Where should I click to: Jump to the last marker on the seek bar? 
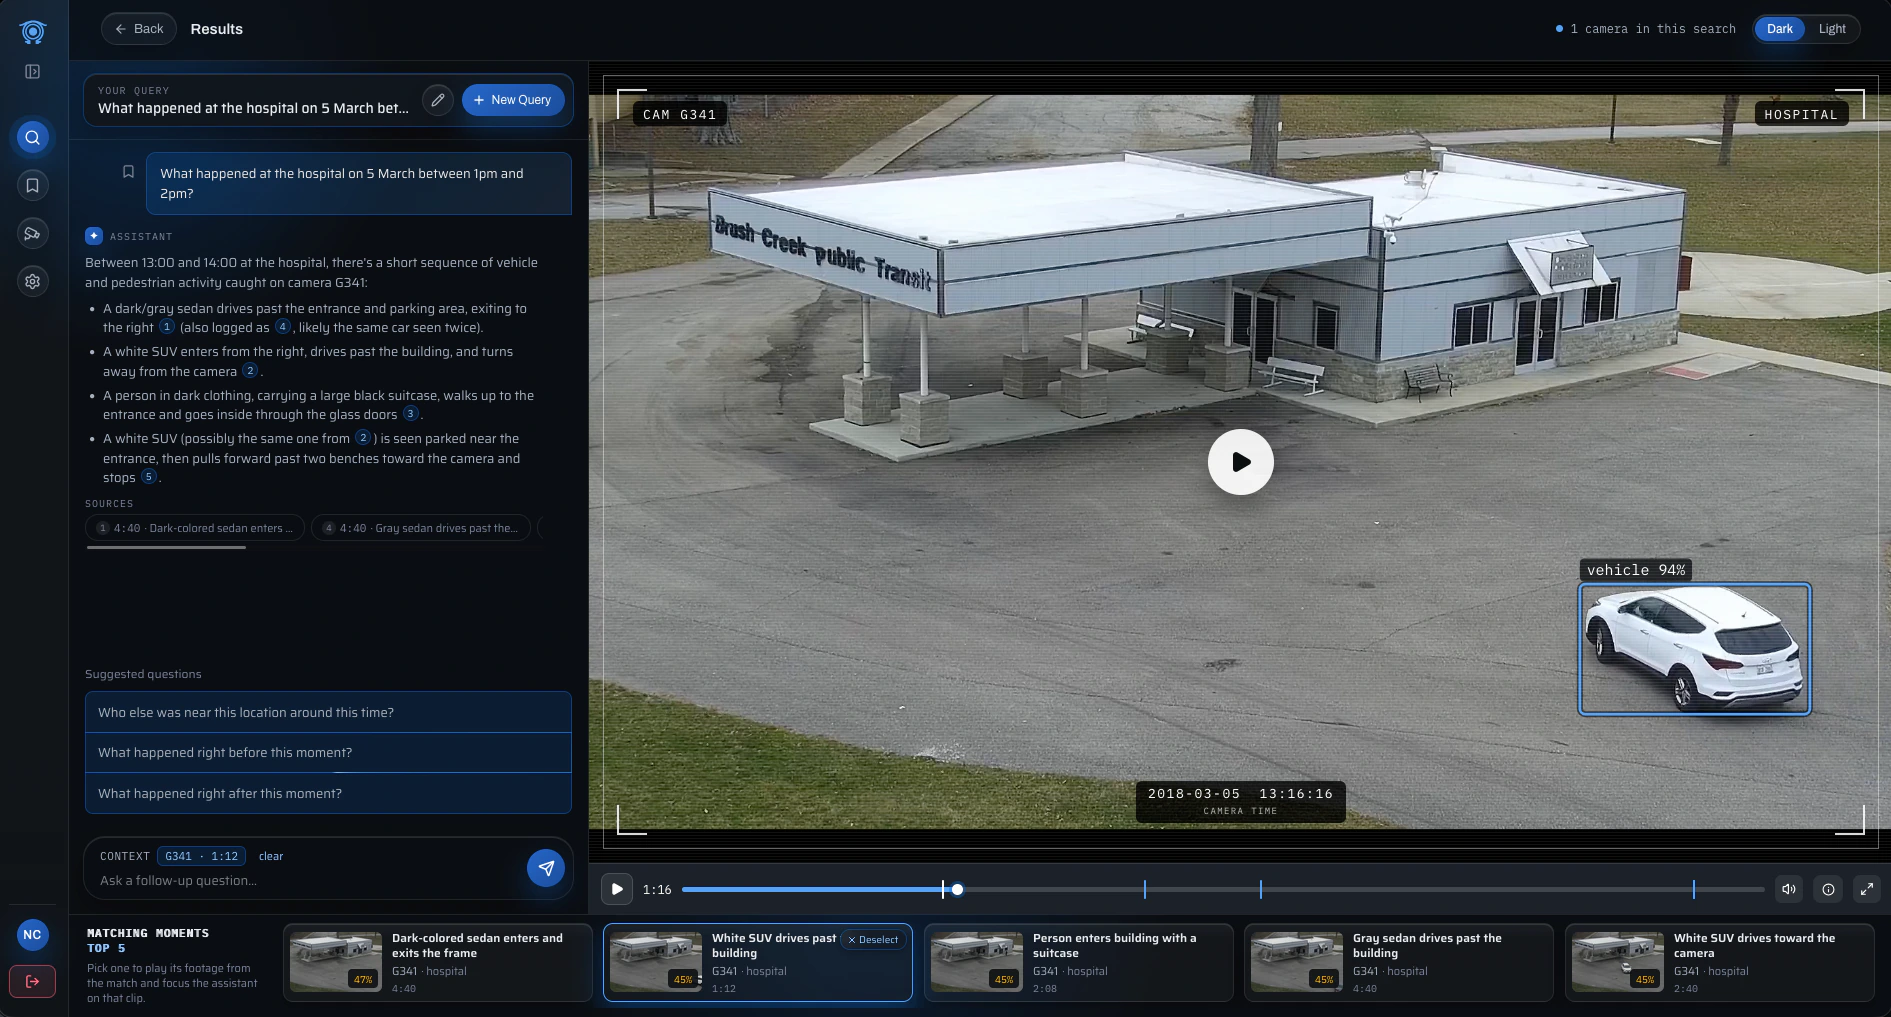click(x=1694, y=889)
